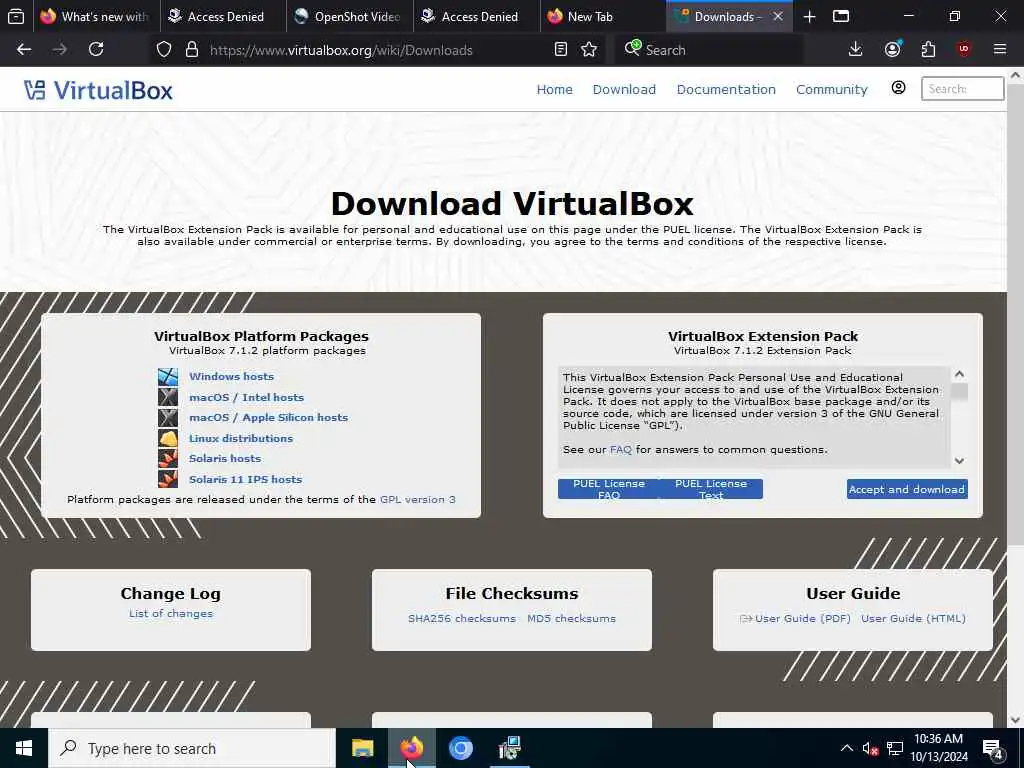Image resolution: width=1024 pixels, height=768 pixels.
Task: Click Accept and download button
Action: pos(907,489)
